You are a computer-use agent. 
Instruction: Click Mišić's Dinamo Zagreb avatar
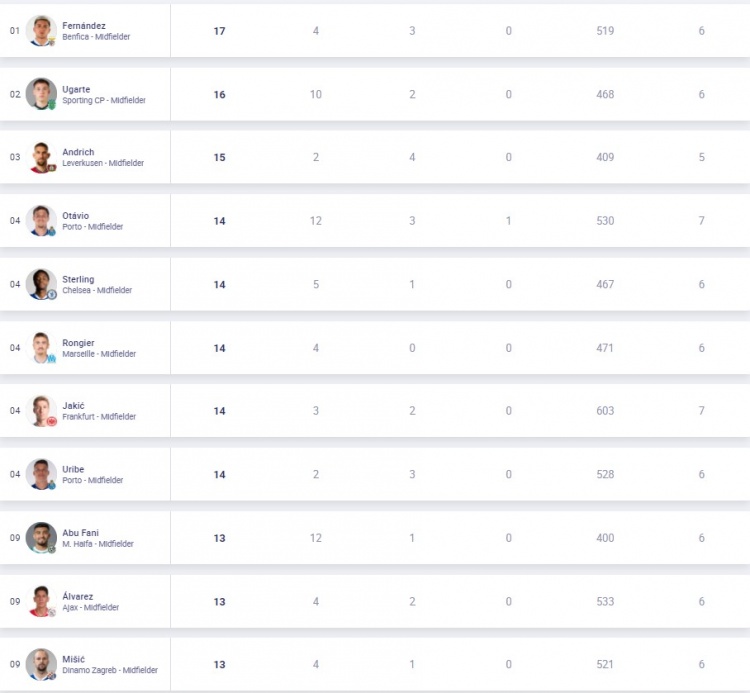click(41, 664)
